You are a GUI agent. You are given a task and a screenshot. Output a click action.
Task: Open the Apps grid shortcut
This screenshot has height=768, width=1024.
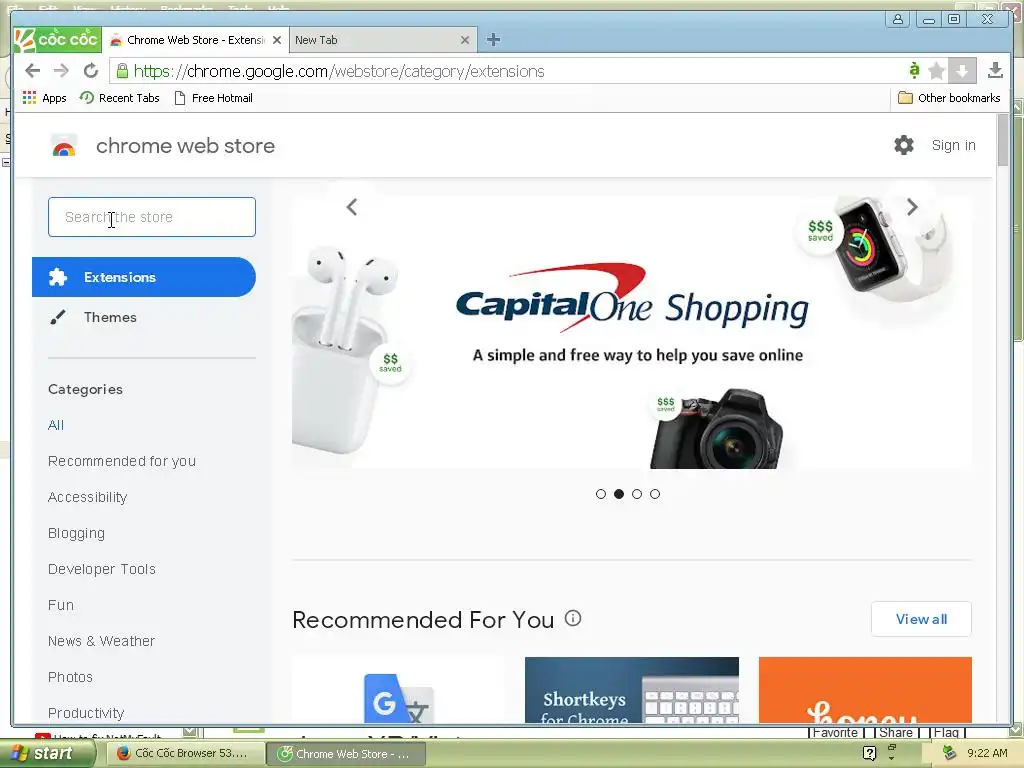(44, 98)
